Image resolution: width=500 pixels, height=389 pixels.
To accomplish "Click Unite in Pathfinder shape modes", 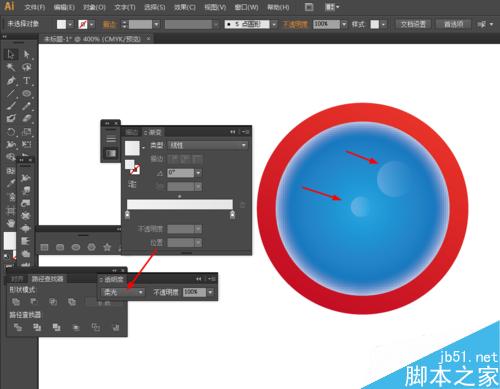I will click(16, 302).
